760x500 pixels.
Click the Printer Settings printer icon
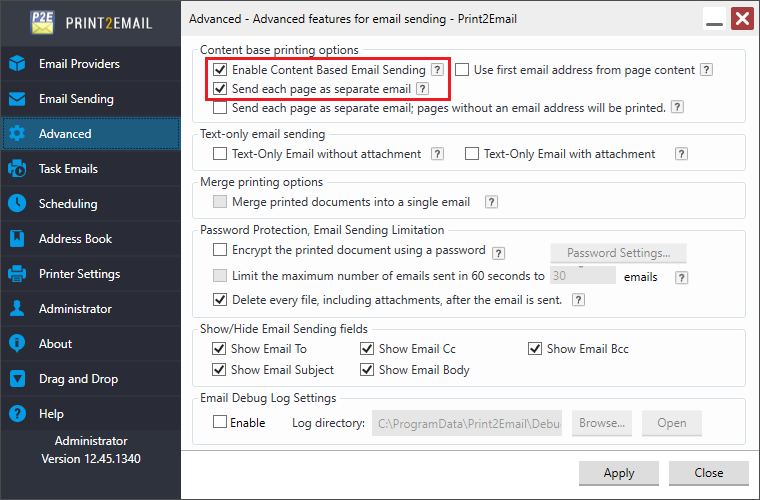coord(17,274)
